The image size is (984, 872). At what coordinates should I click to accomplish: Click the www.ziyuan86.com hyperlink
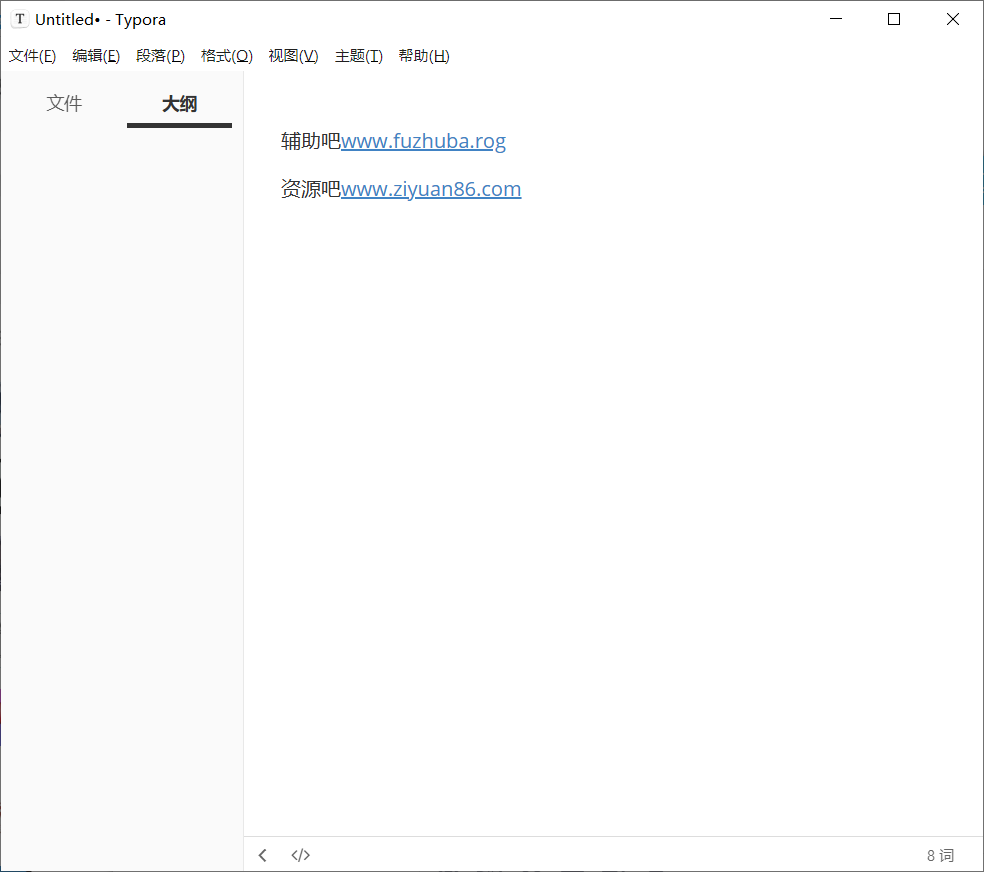tap(430, 189)
